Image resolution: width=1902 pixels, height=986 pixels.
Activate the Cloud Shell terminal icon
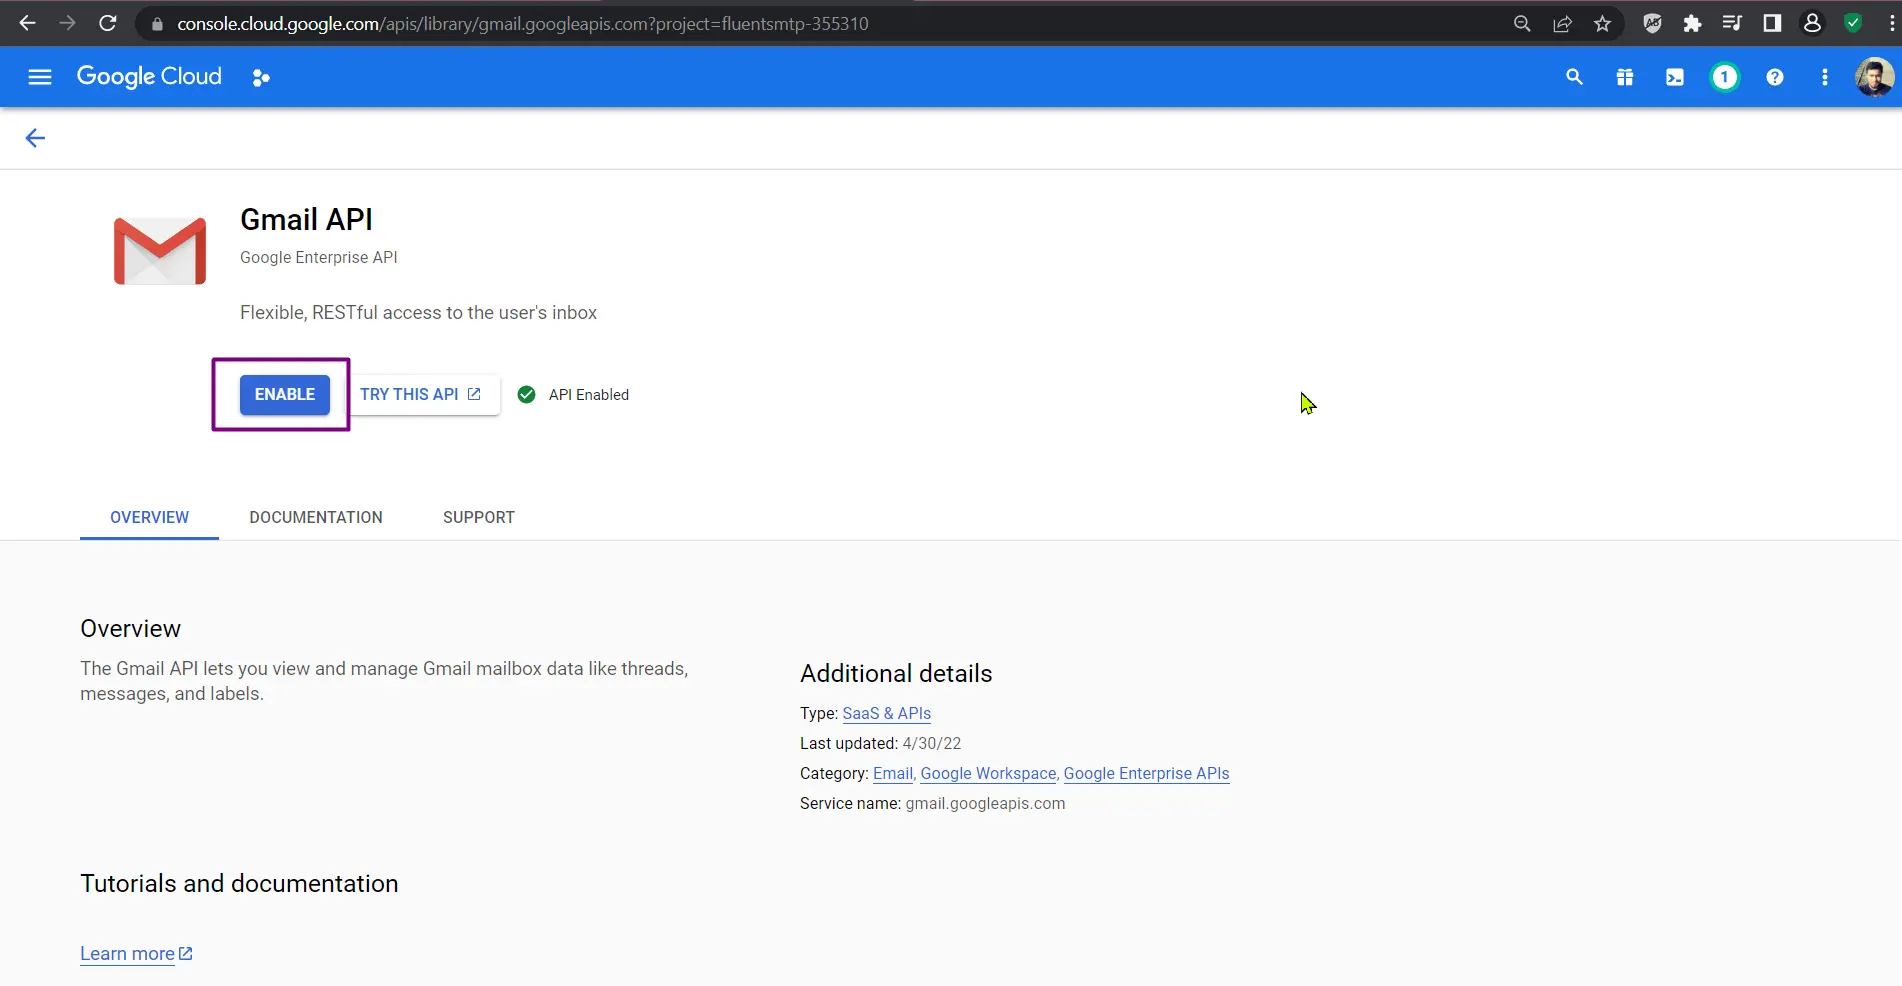(1674, 77)
